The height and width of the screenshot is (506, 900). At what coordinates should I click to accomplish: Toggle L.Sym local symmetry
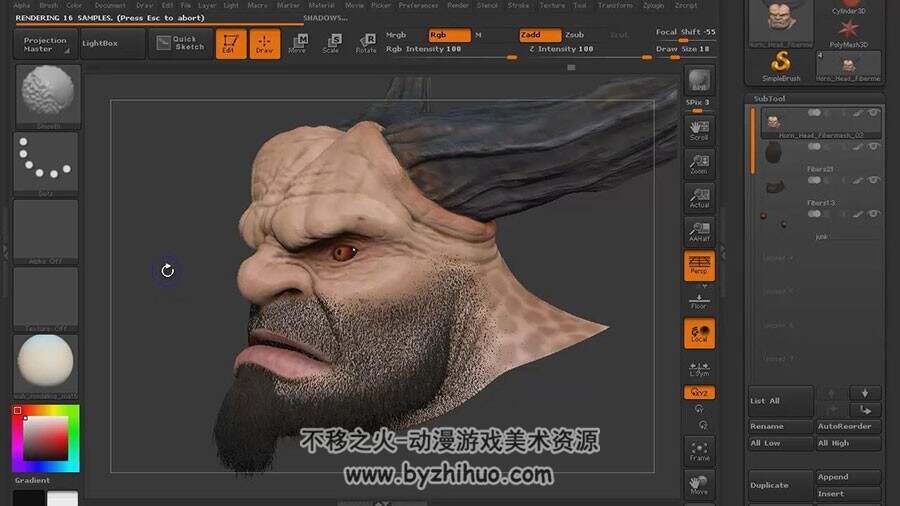coord(699,369)
